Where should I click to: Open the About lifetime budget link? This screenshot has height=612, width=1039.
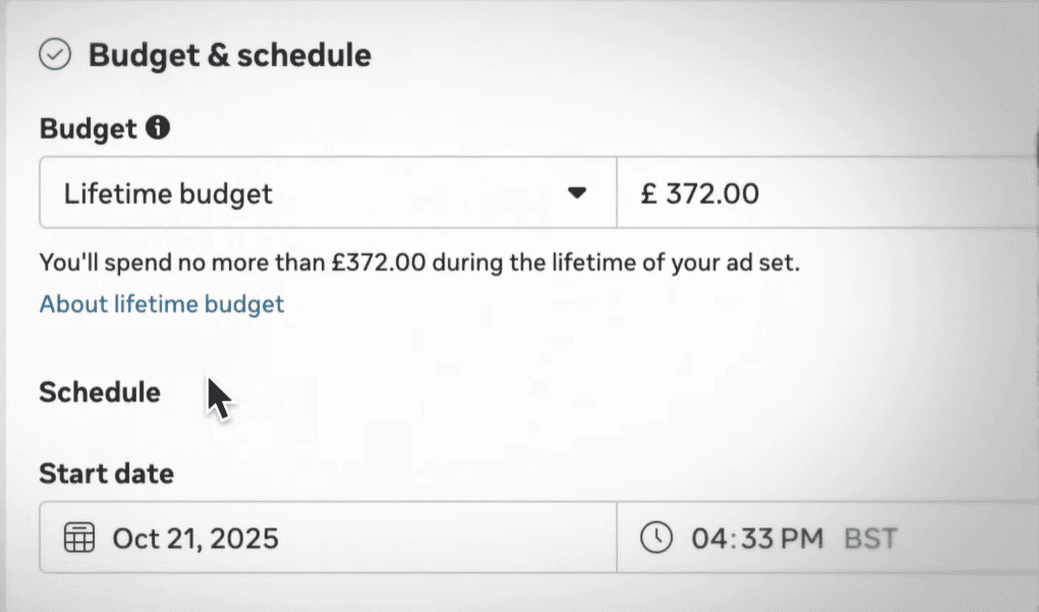click(x=162, y=304)
